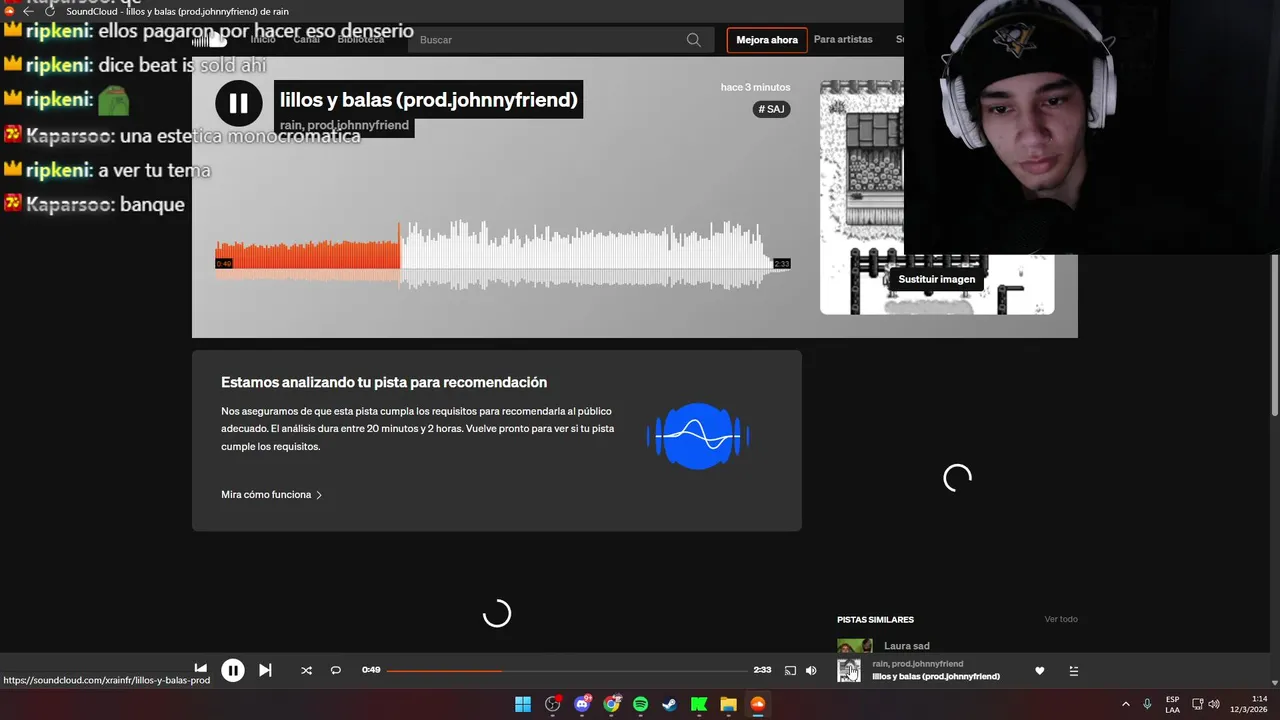Click the blue waveform analysis illustration
This screenshot has height=720, width=1280.
tap(698, 436)
